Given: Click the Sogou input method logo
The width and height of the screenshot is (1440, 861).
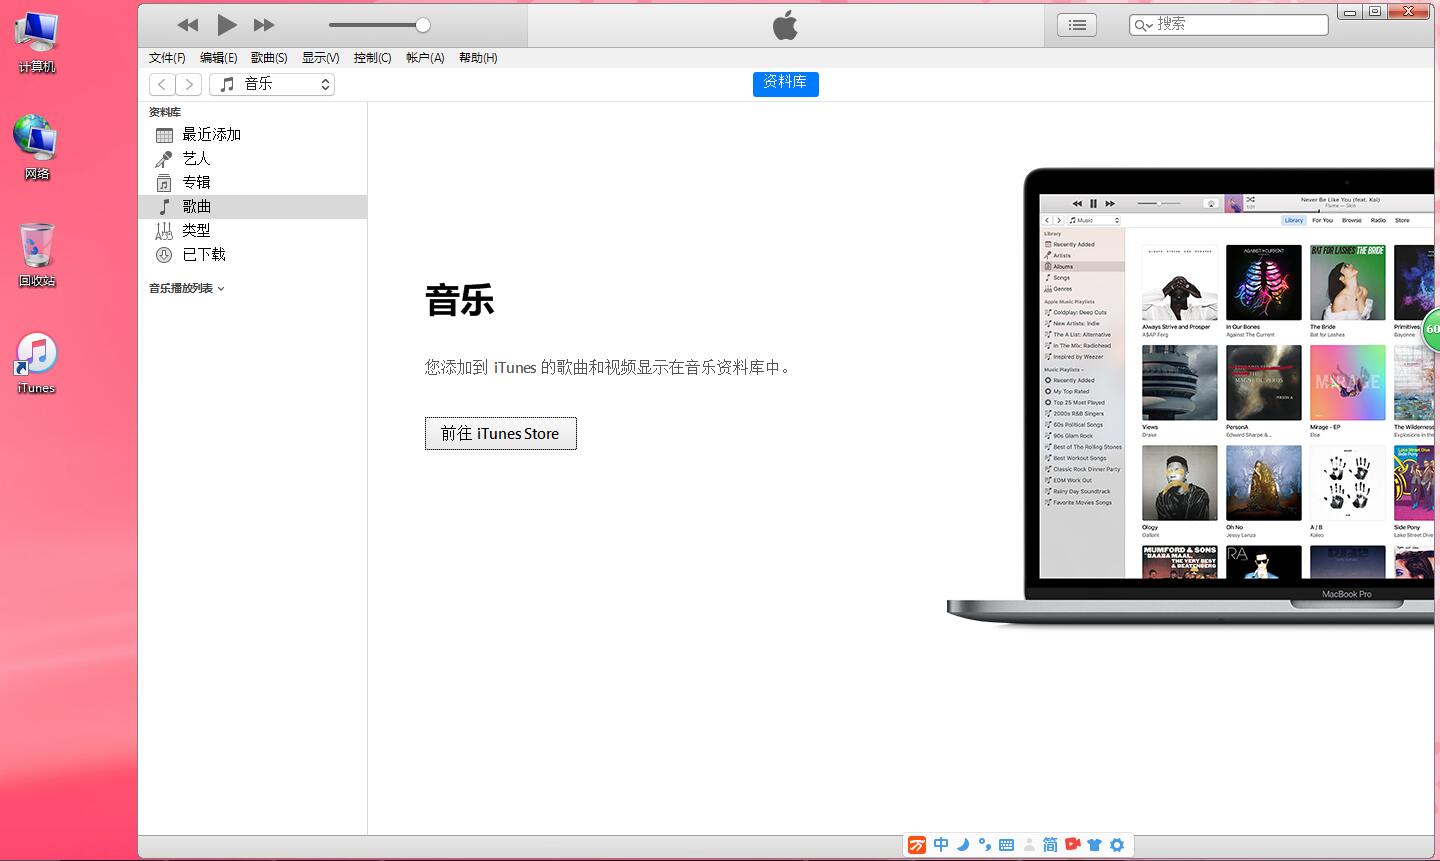Looking at the screenshot, I should (917, 845).
